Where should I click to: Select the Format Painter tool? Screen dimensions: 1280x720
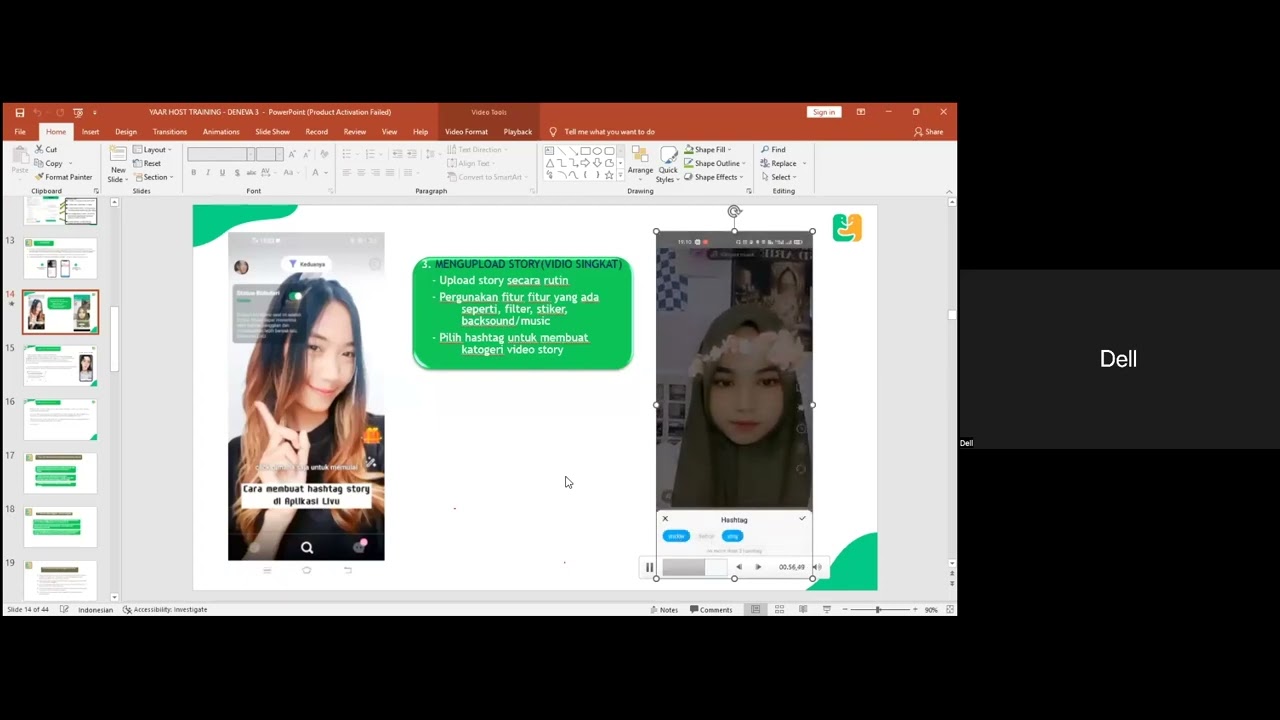[x=63, y=177]
